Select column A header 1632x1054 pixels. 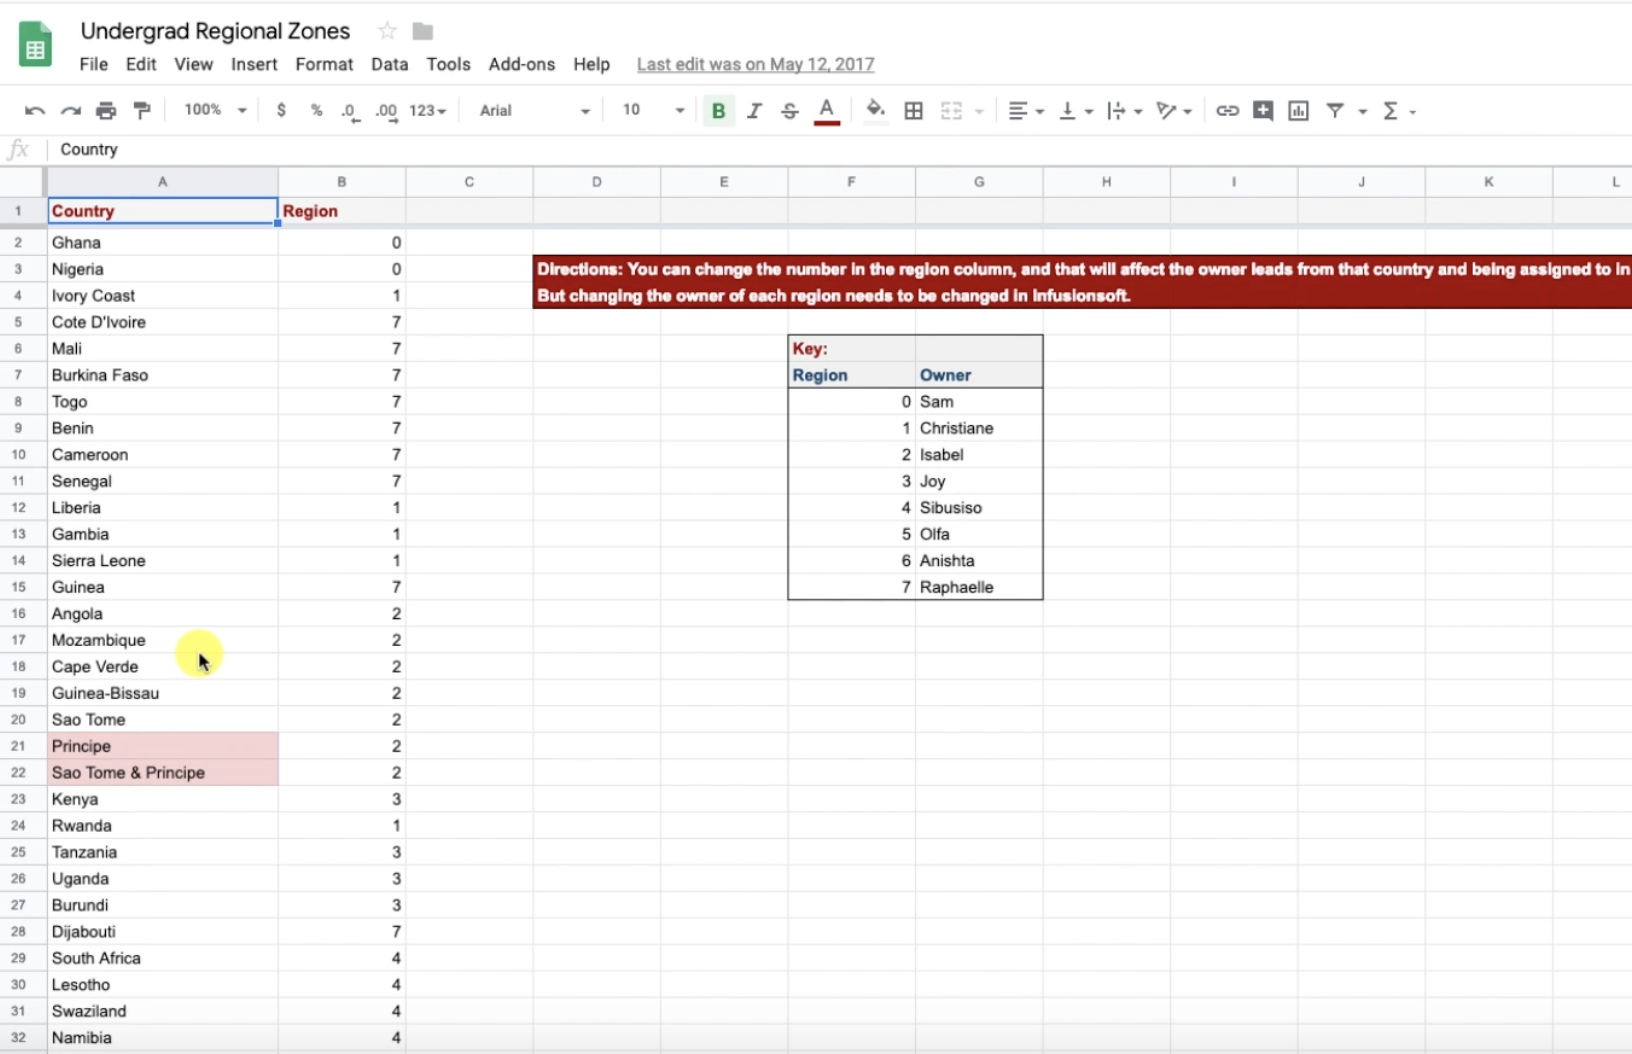162,182
